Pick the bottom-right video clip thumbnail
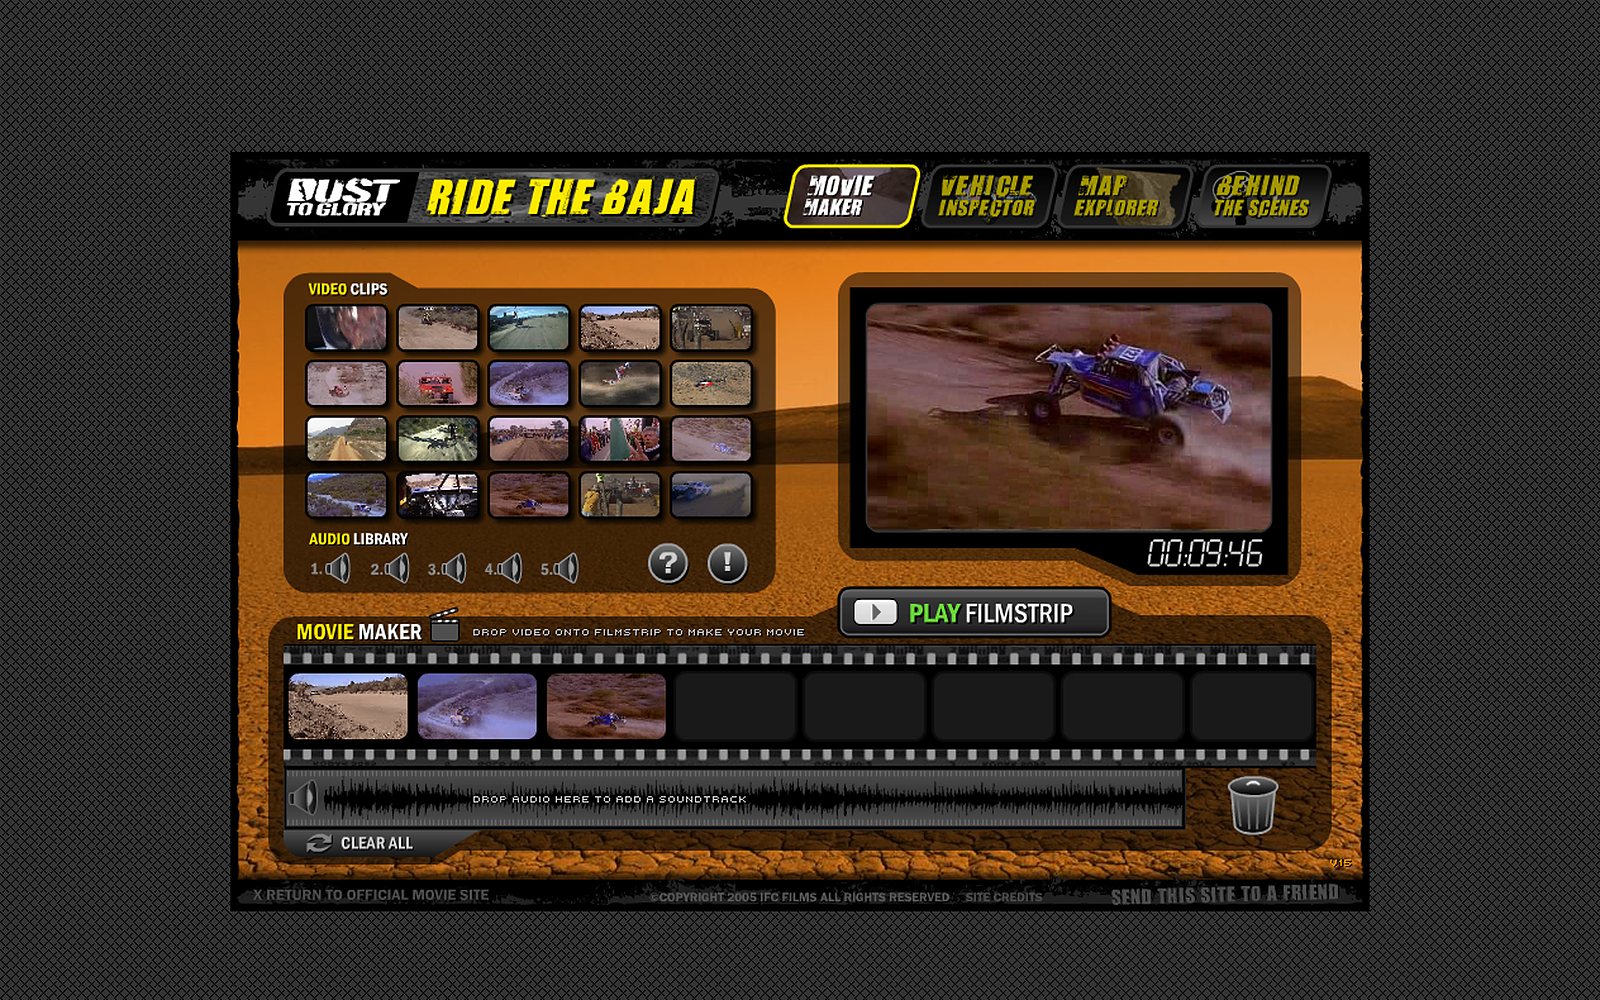The height and width of the screenshot is (1000, 1600). point(711,495)
